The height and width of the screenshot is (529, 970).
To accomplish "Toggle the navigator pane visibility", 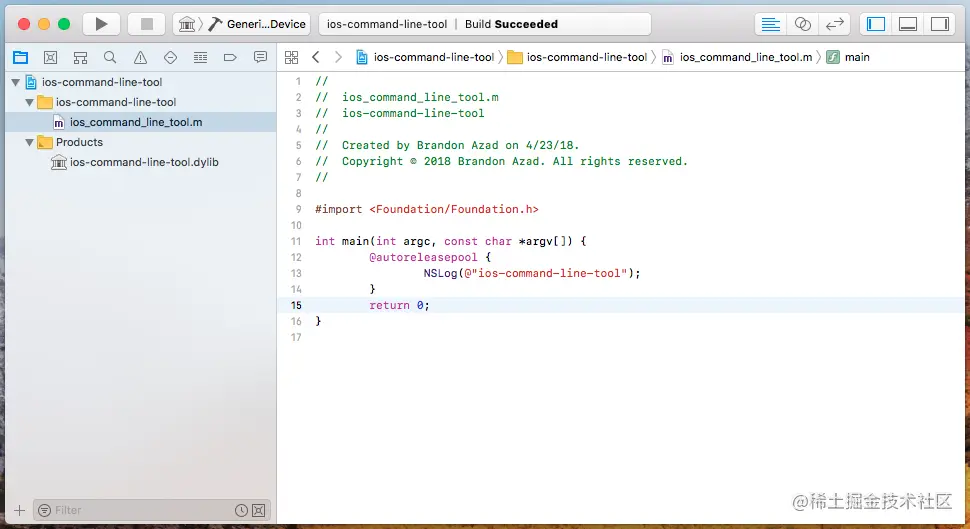I will point(875,24).
